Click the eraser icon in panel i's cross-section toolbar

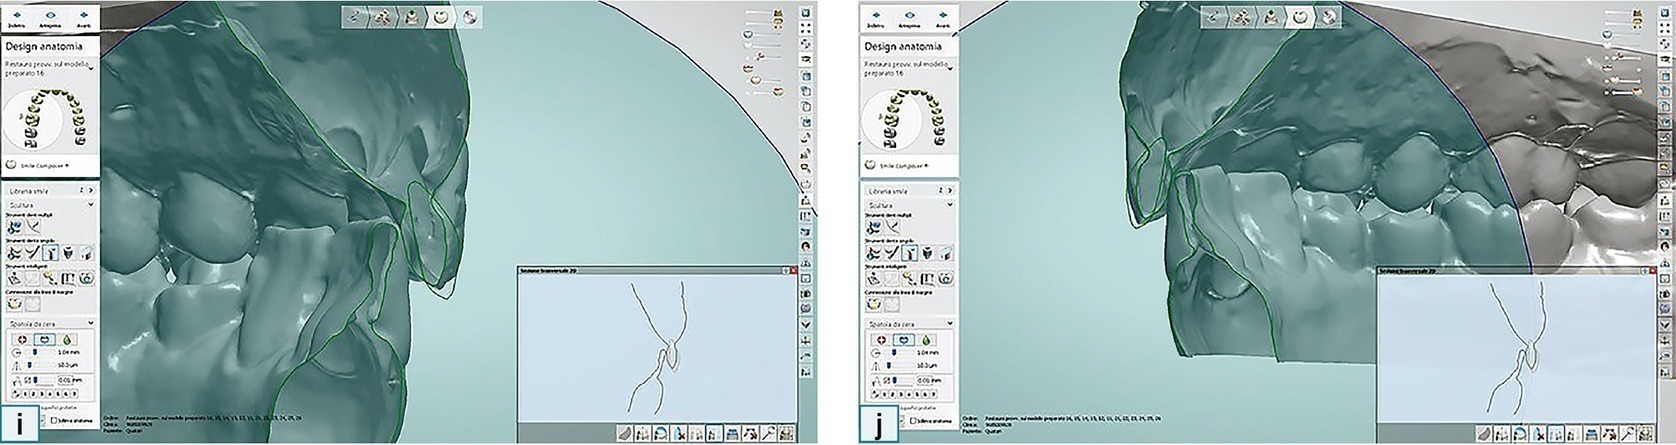point(622,434)
